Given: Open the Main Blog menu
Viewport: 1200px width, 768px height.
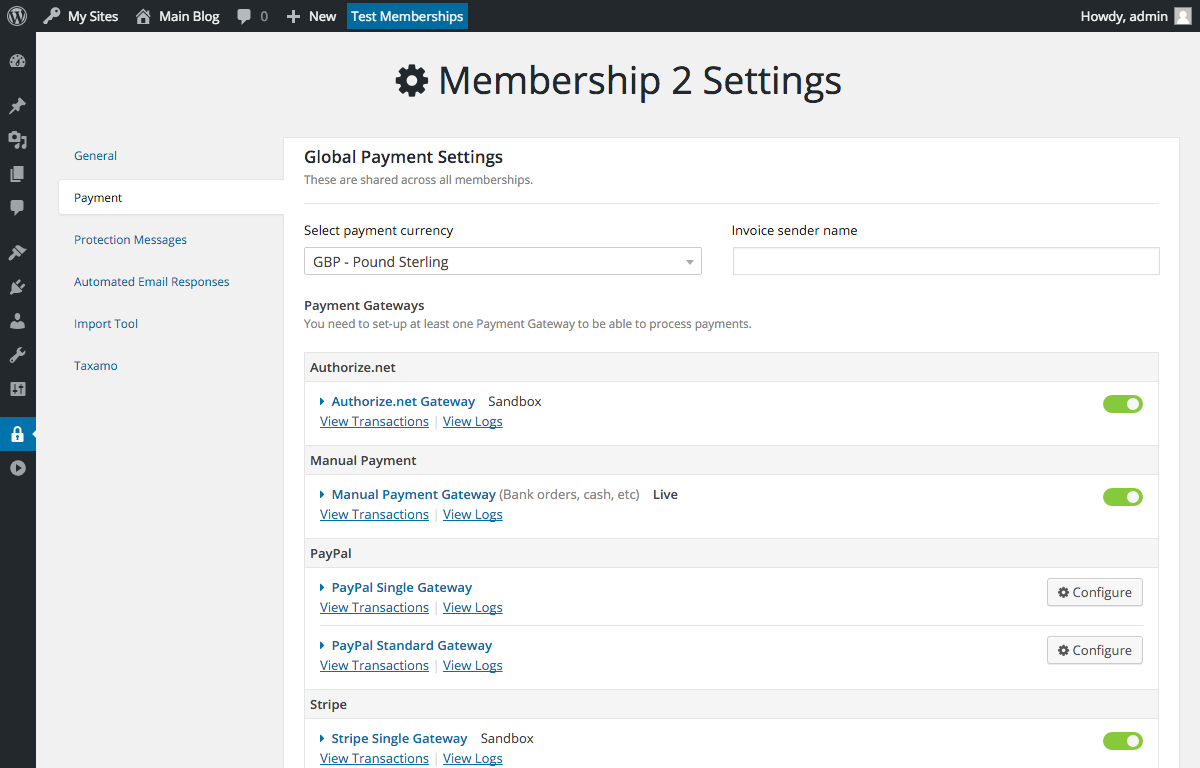Looking at the screenshot, I should [177, 16].
